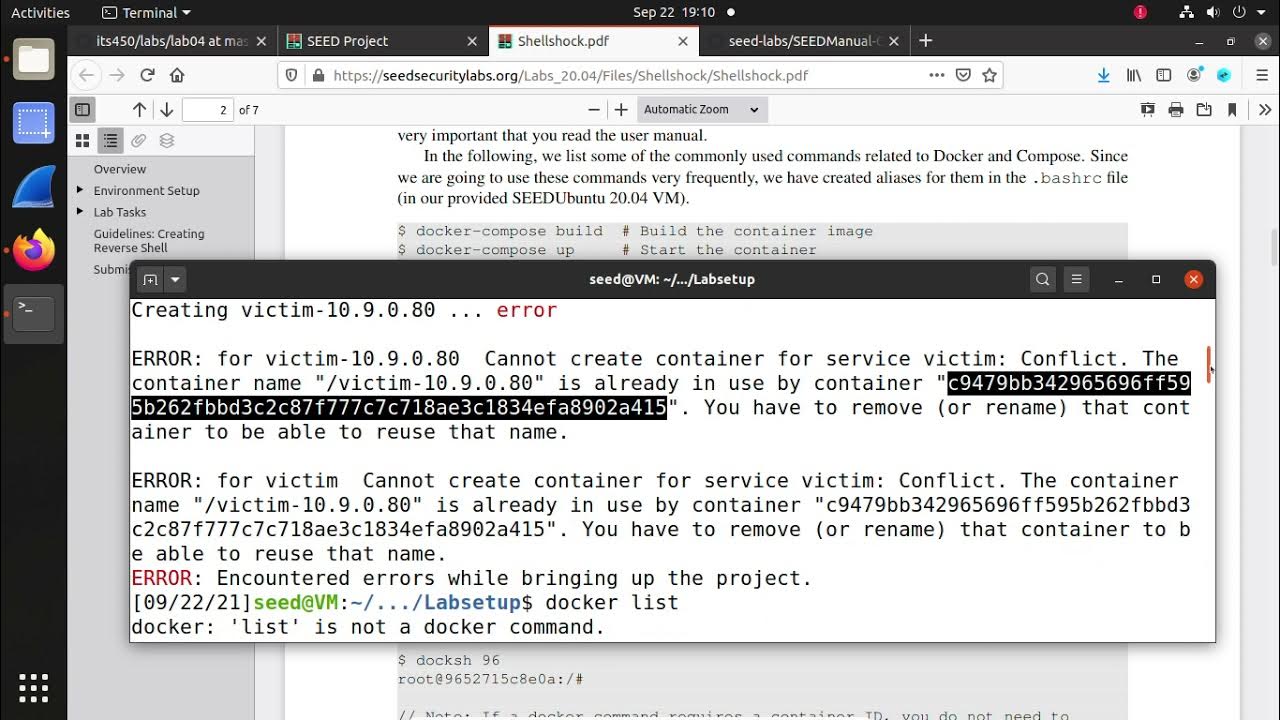This screenshot has width=1280, height=720.
Task: Open the clock calendar Sep 22 19:10
Action: [674, 13]
